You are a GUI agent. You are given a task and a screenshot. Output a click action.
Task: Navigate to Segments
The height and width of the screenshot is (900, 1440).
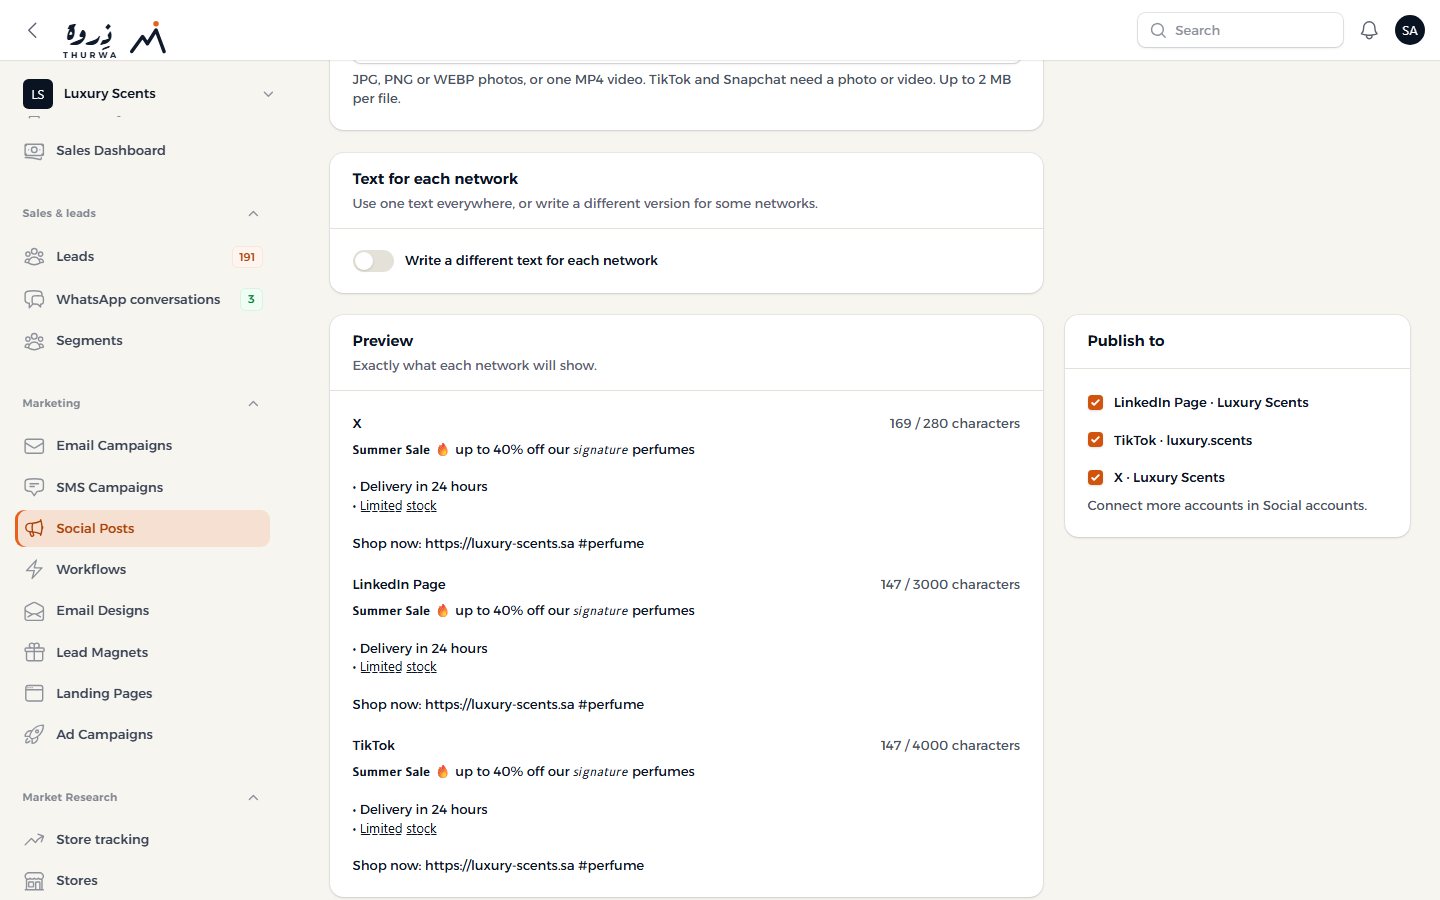(143, 341)
